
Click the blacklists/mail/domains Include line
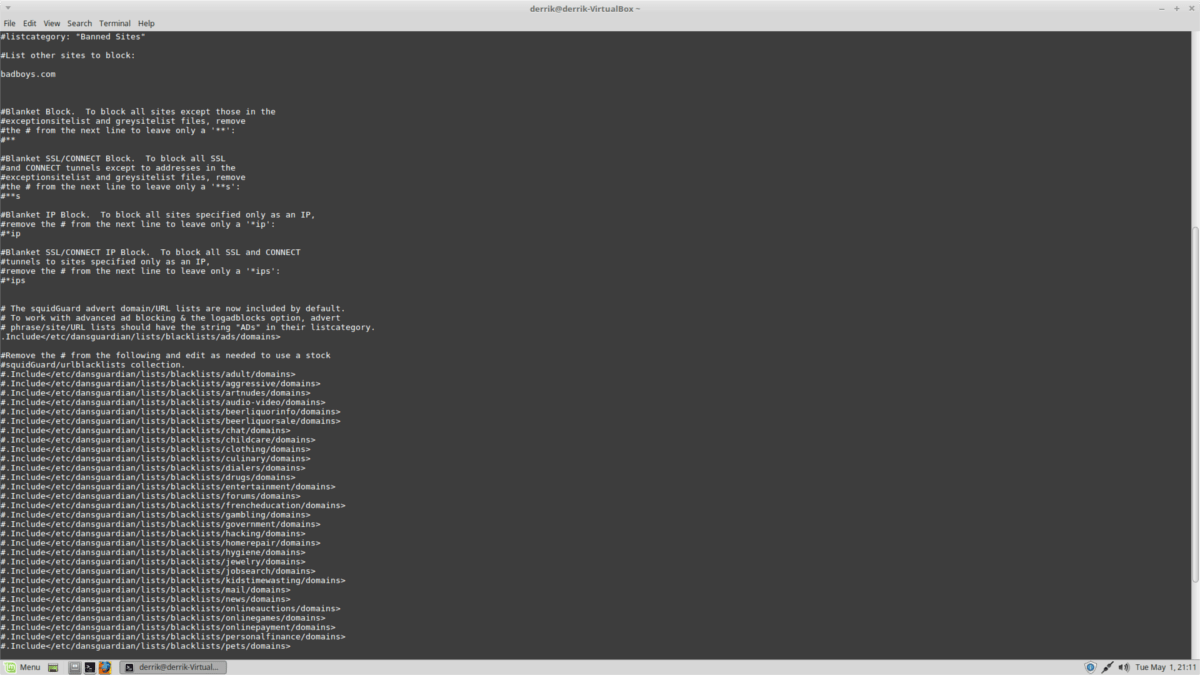pyautogui.click(x=145, y=590)
